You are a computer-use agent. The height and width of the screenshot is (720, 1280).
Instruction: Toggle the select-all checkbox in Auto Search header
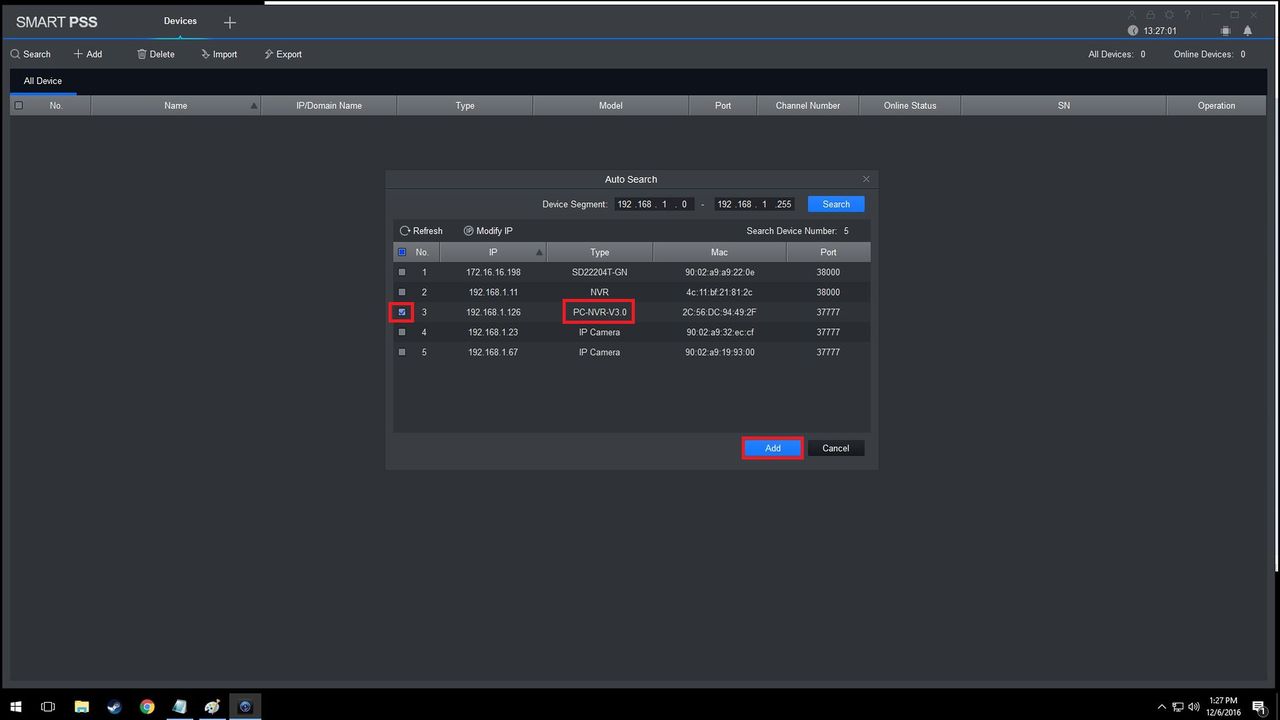(402, 252)
